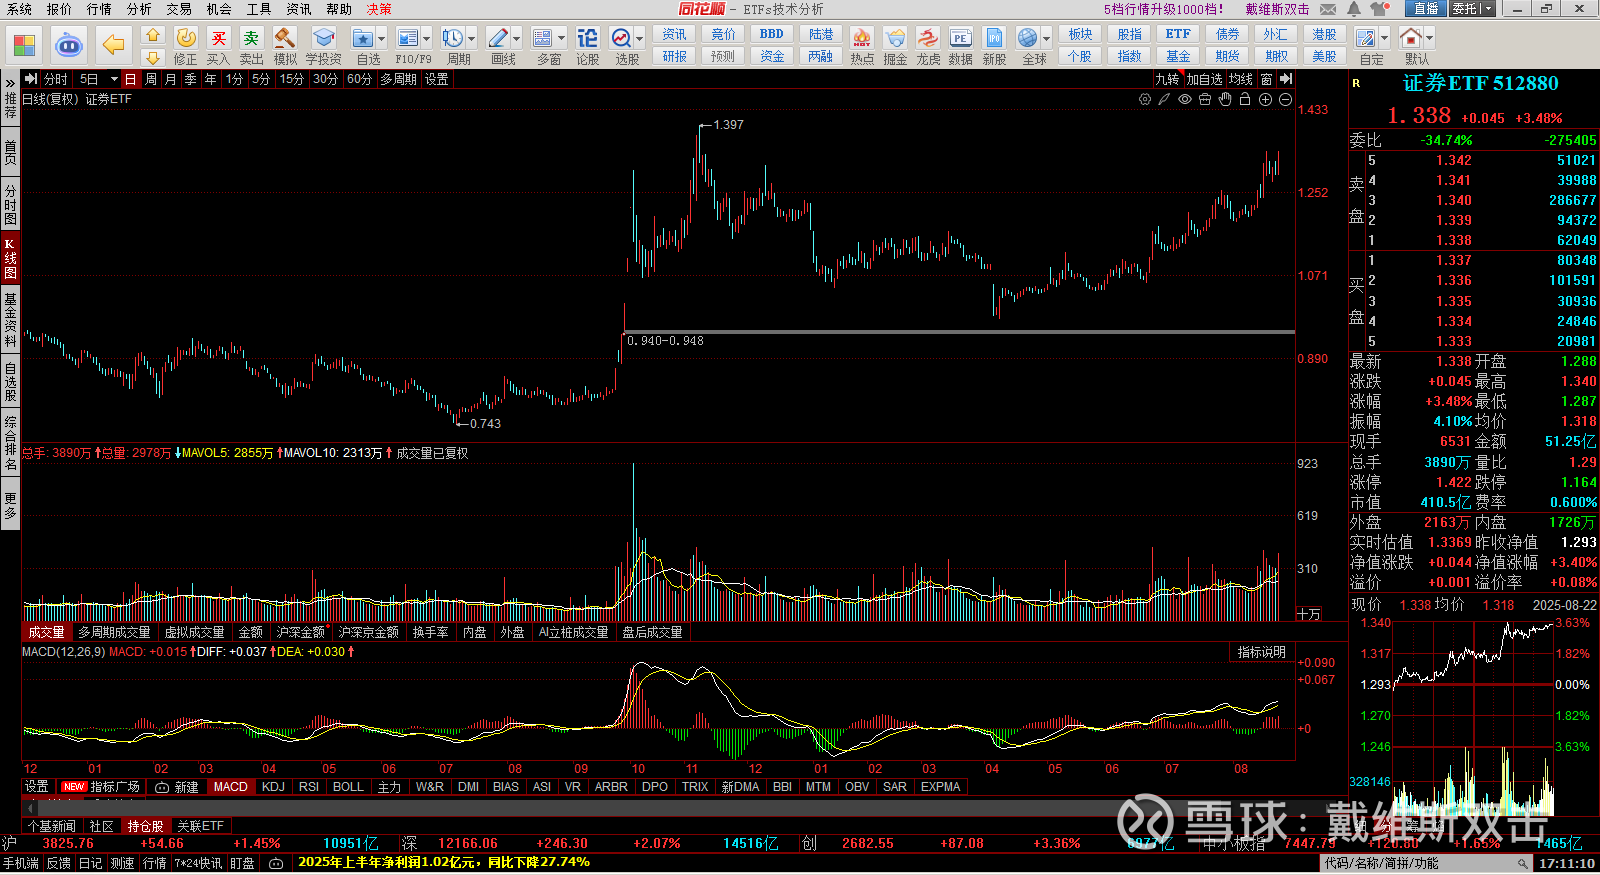Expand the 自选 dropdown arrow
Viewport: 1600px width, 875px height.
pyautogui.click(x=382, y=38)
